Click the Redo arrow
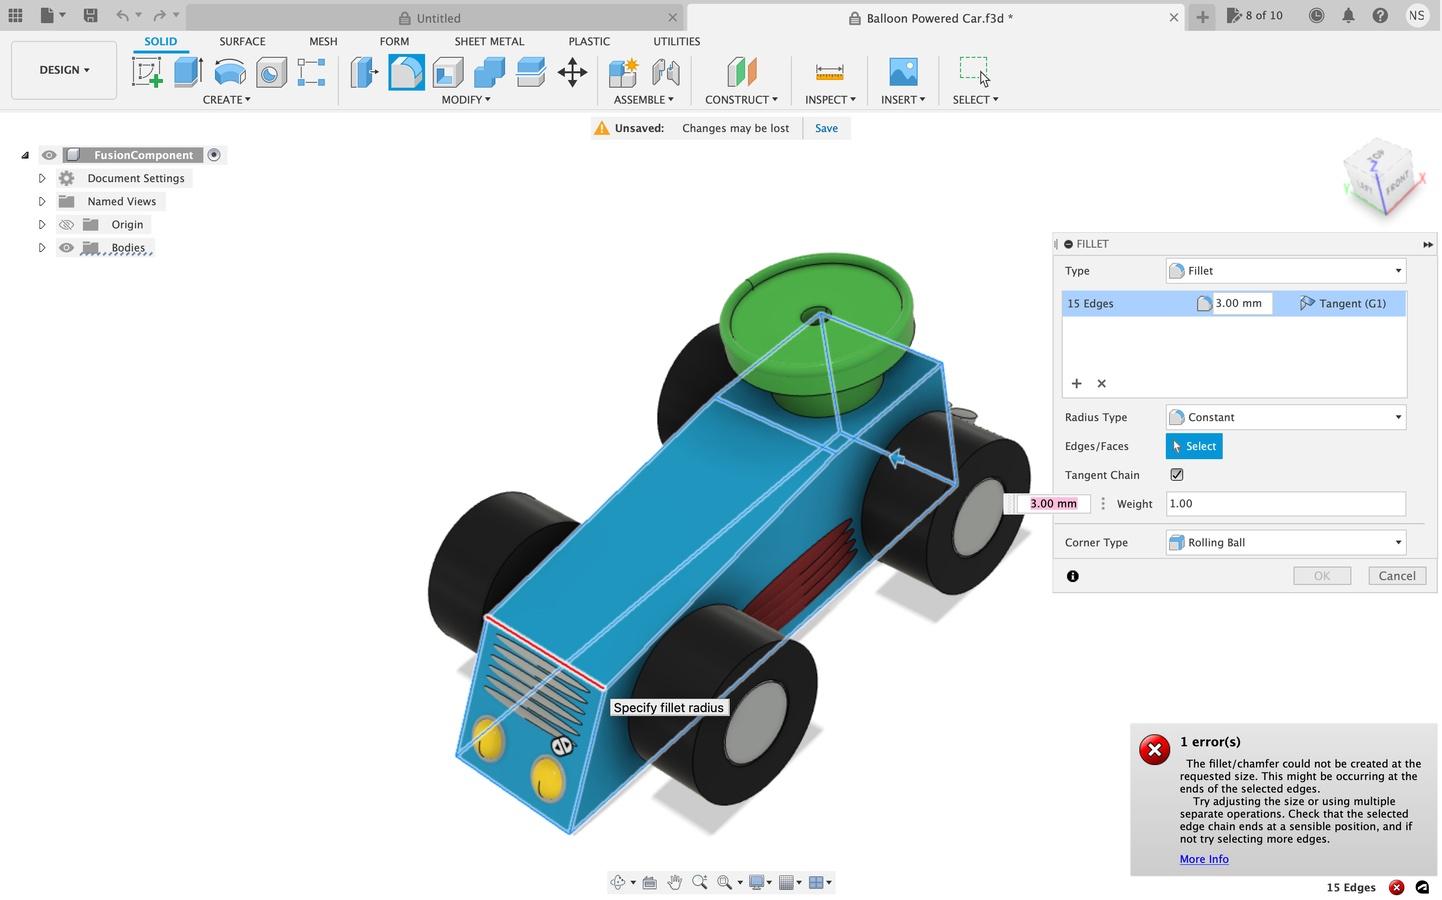Viewport: 1442px width, 900px height. point(159,16)
